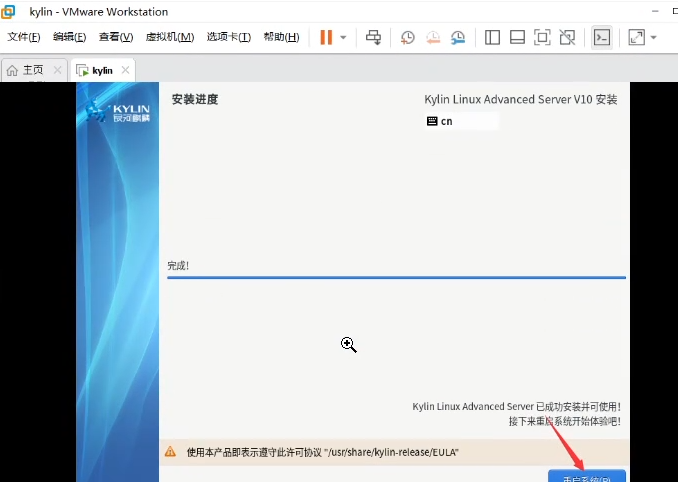The height and width of the screenshot is (482, 678).
Task: Open the 编辑(E) menu
Action: (x=70, y=37)
